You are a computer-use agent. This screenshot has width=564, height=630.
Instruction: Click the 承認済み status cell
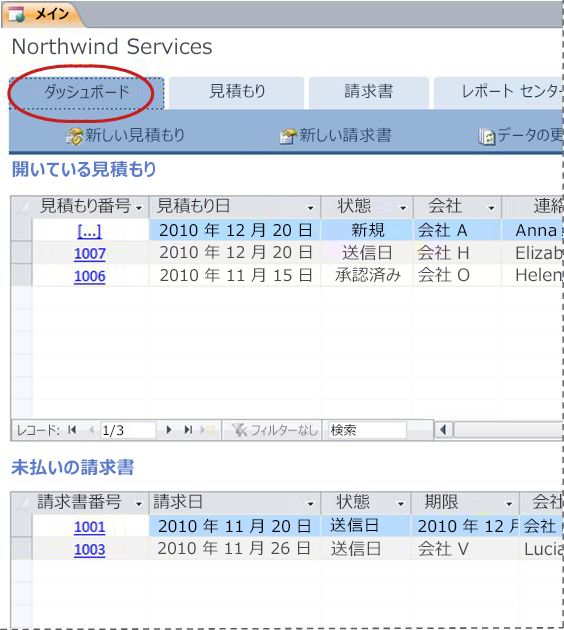(367, 275)
